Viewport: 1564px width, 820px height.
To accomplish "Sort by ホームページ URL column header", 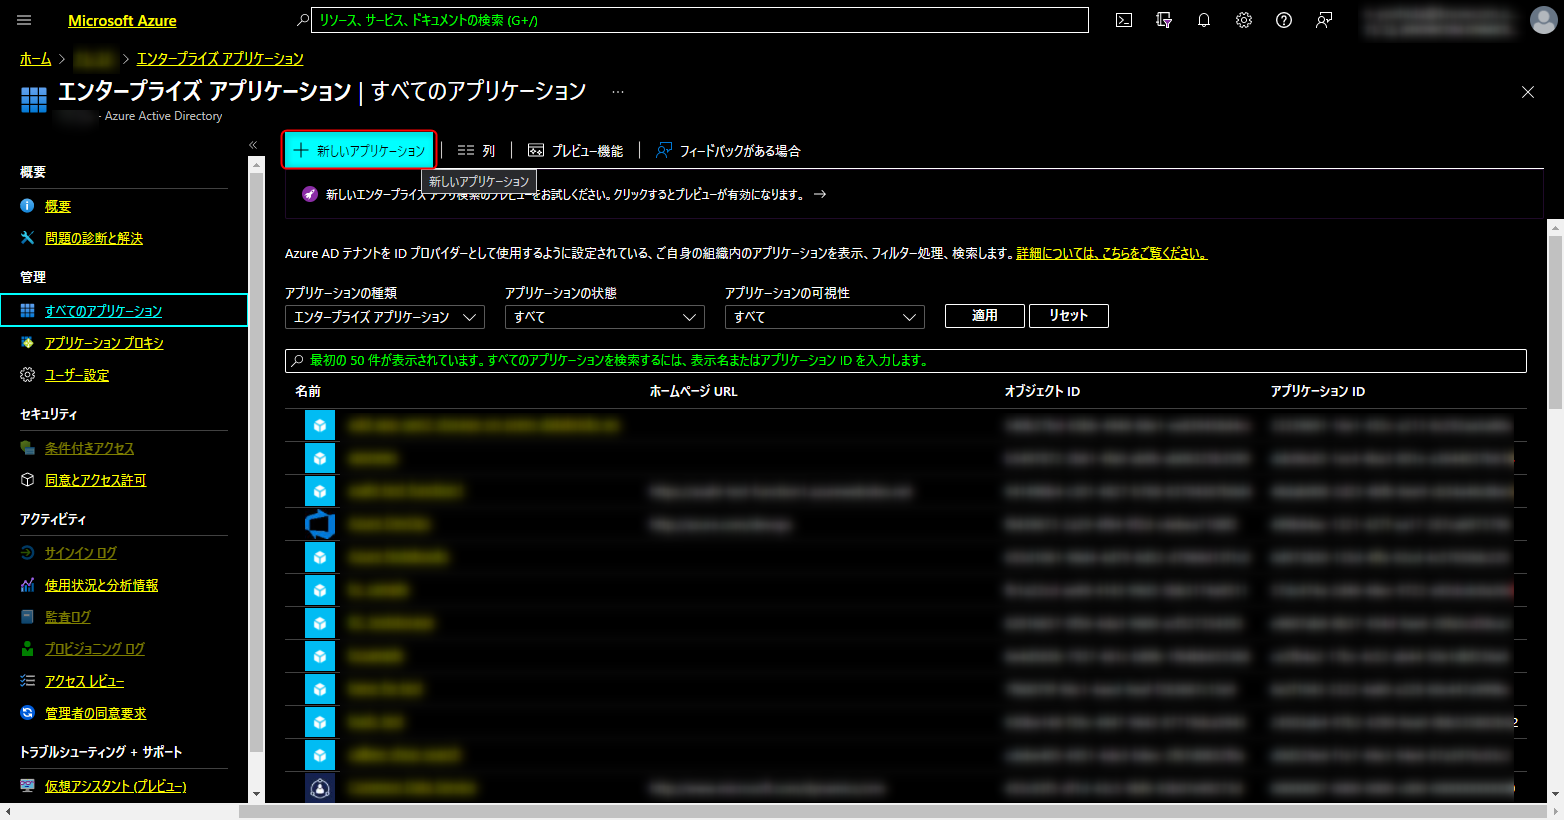I will [694, 392].
